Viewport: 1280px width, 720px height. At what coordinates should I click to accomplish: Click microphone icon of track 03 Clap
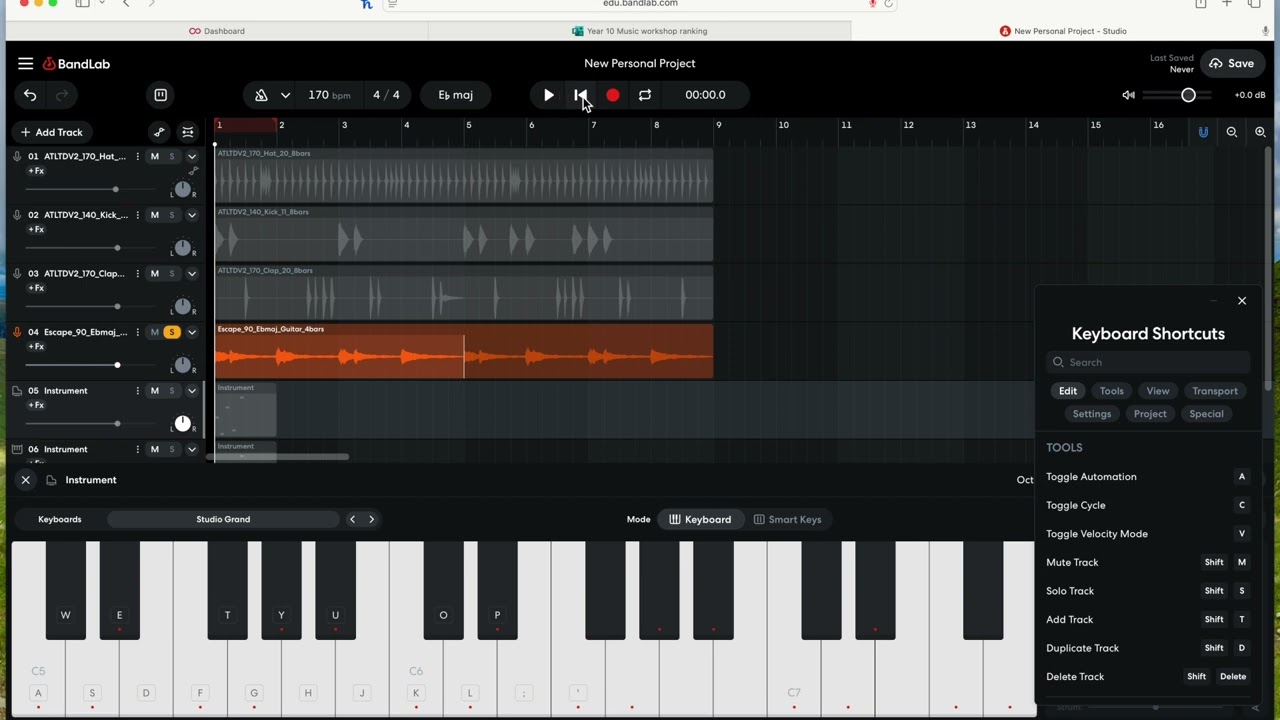point(17,273)
